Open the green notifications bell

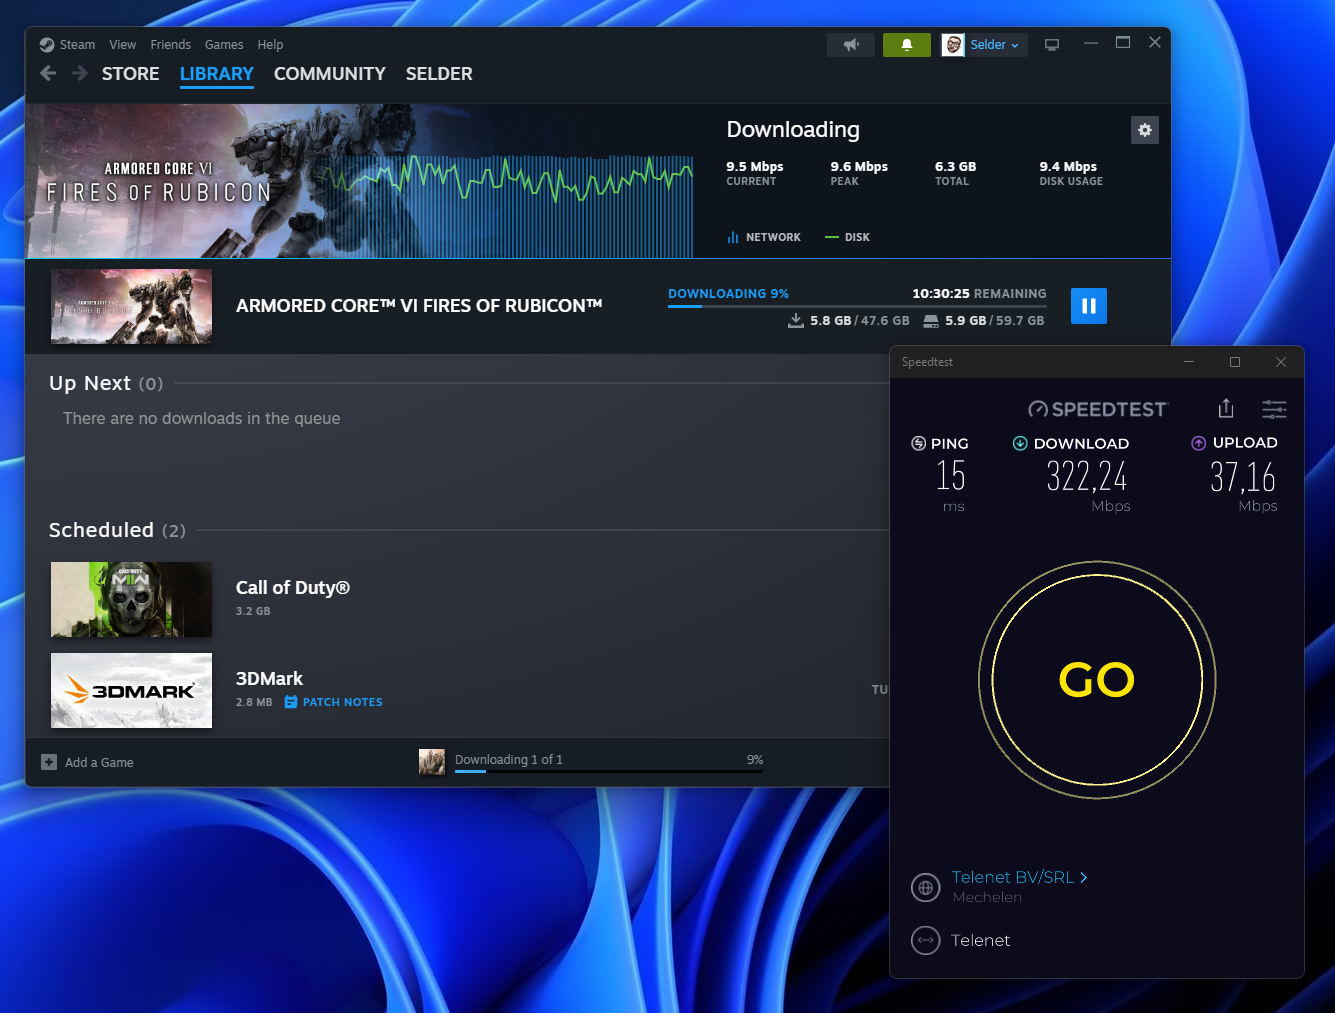[906, 45]
